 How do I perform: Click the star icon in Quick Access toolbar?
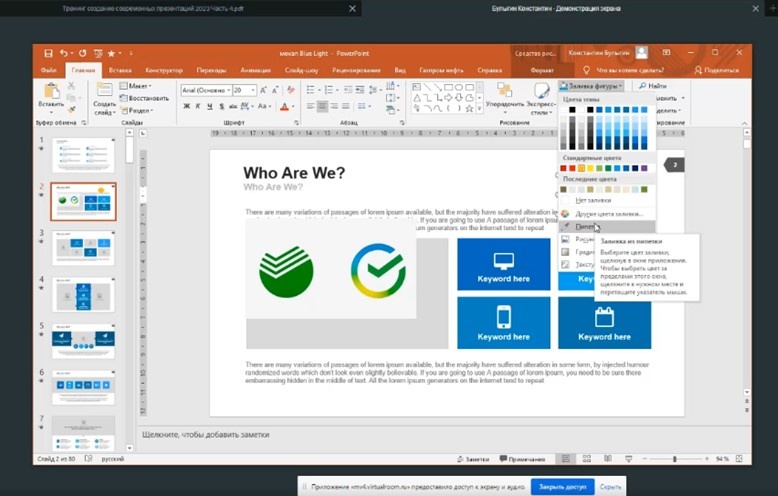[112, 53]
